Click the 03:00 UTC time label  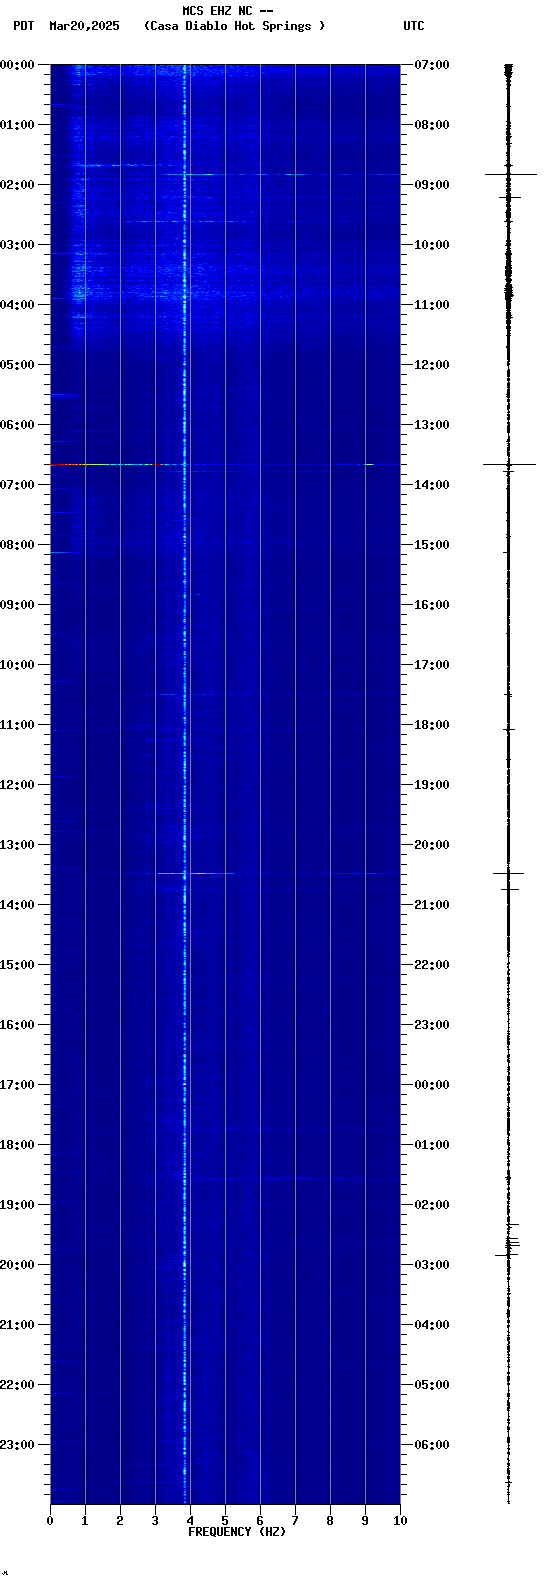(431, 1264)
